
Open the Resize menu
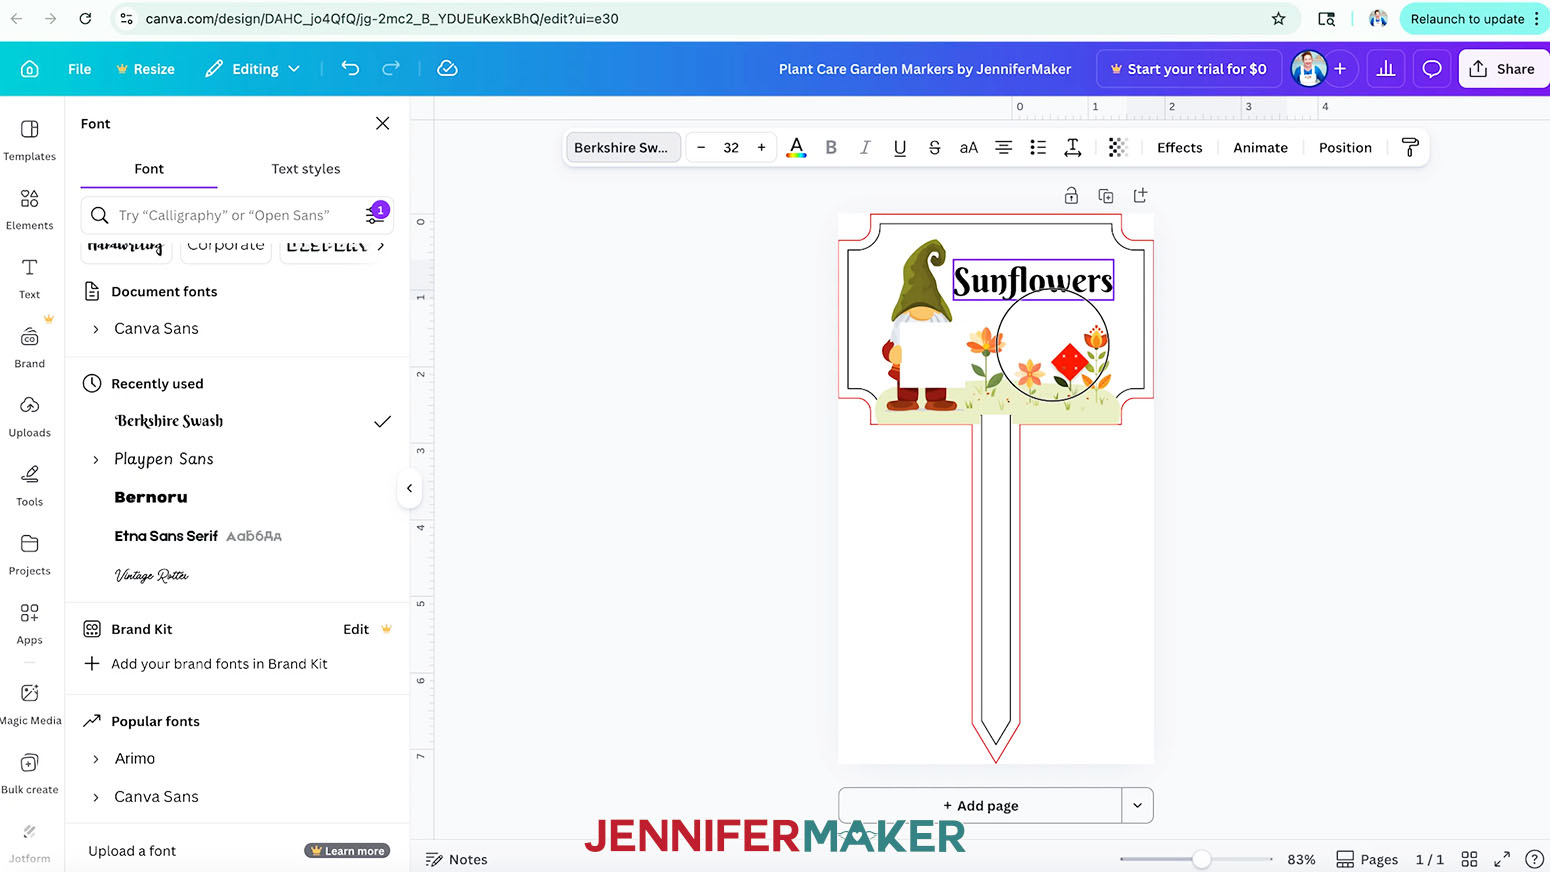coord(145,69)
